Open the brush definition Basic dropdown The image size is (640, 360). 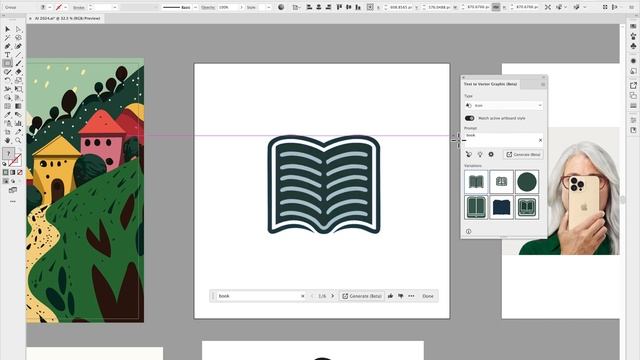(x=196, y=7)
